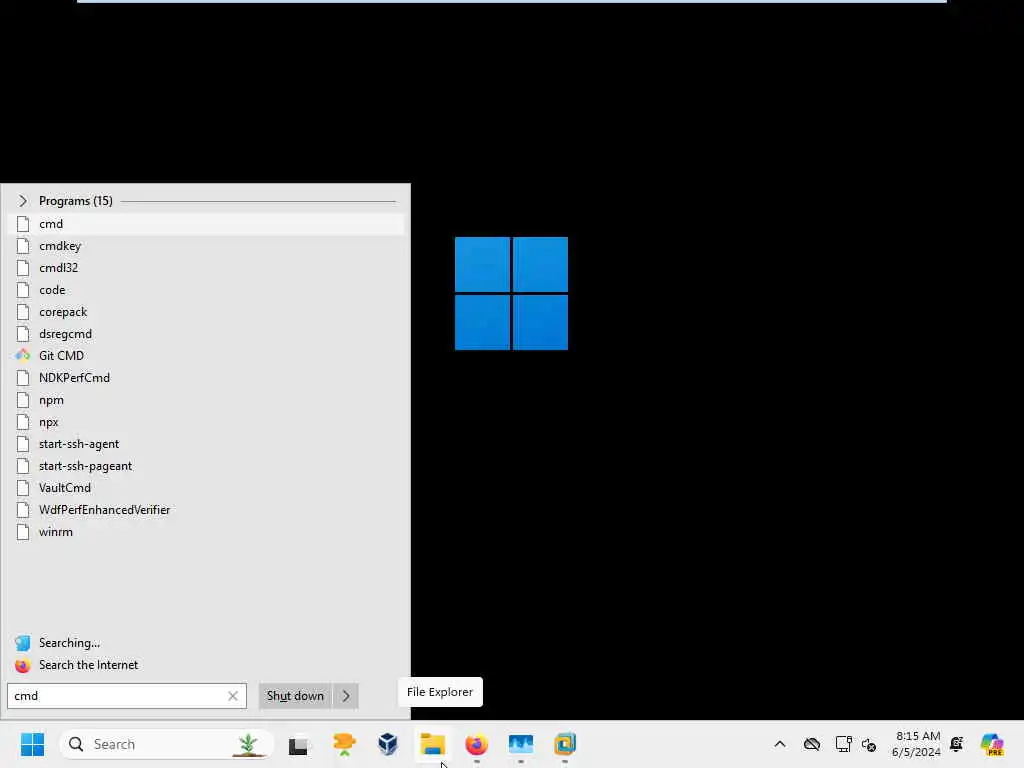The width and height of the screenshot is (1024, 768).
Task: Open the Shut down options arrow
Action: click(x=346, y=696)
